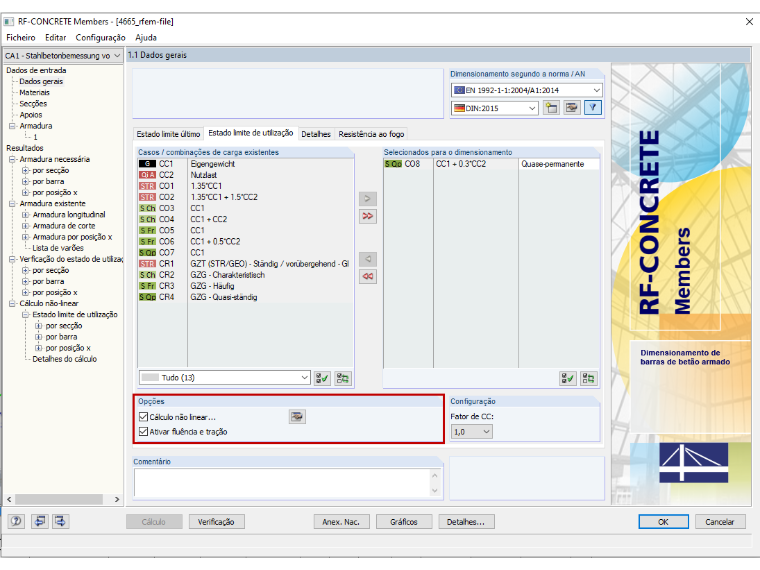The width and height of the screenshot is (760, 570).
Task: Click into the Comentário text field
Action: 282,482
